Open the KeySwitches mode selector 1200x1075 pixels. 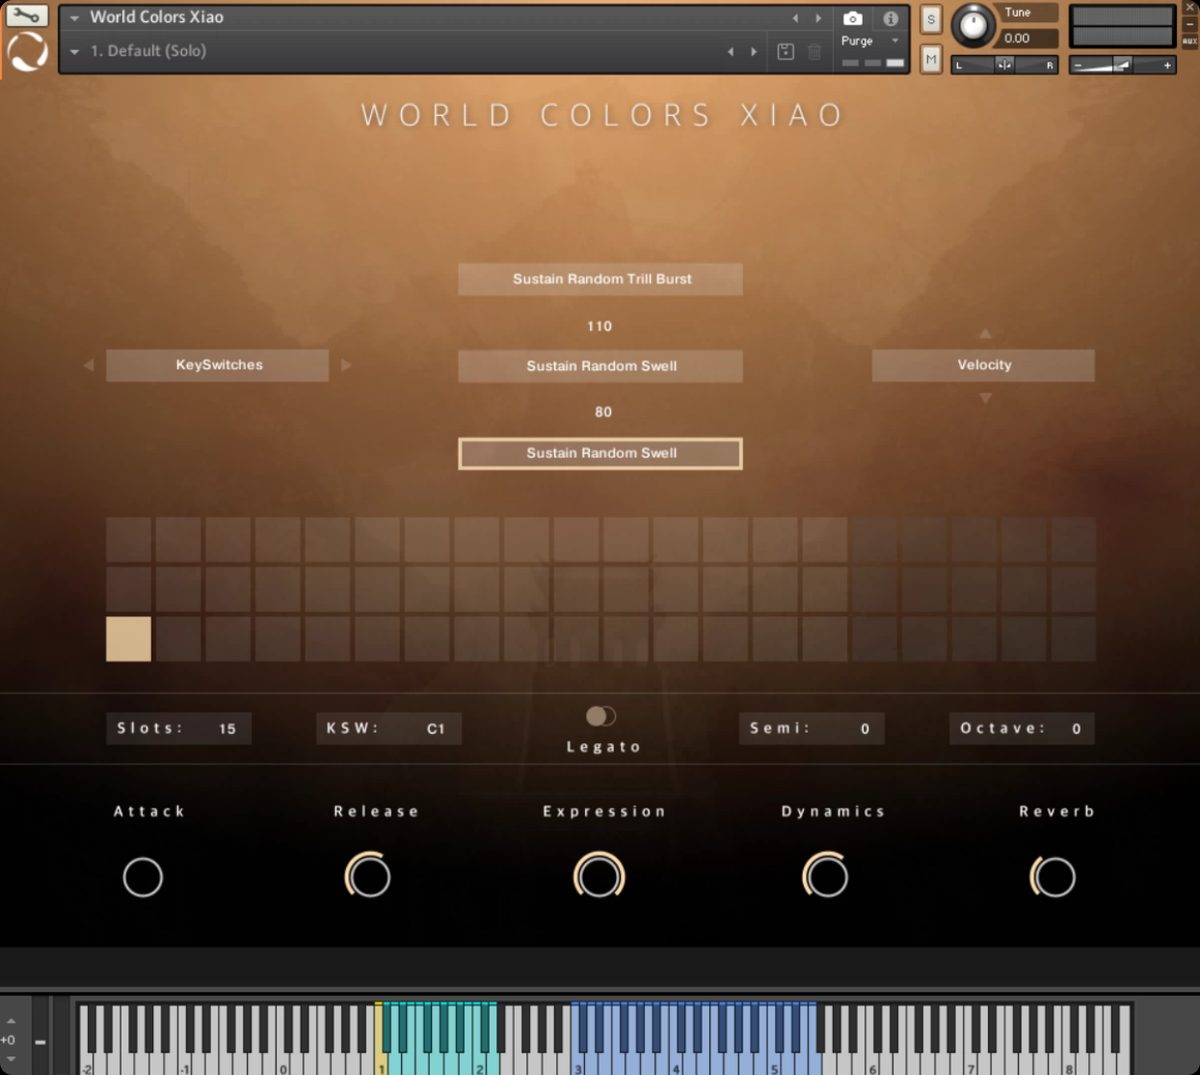(x=218, y=365)
